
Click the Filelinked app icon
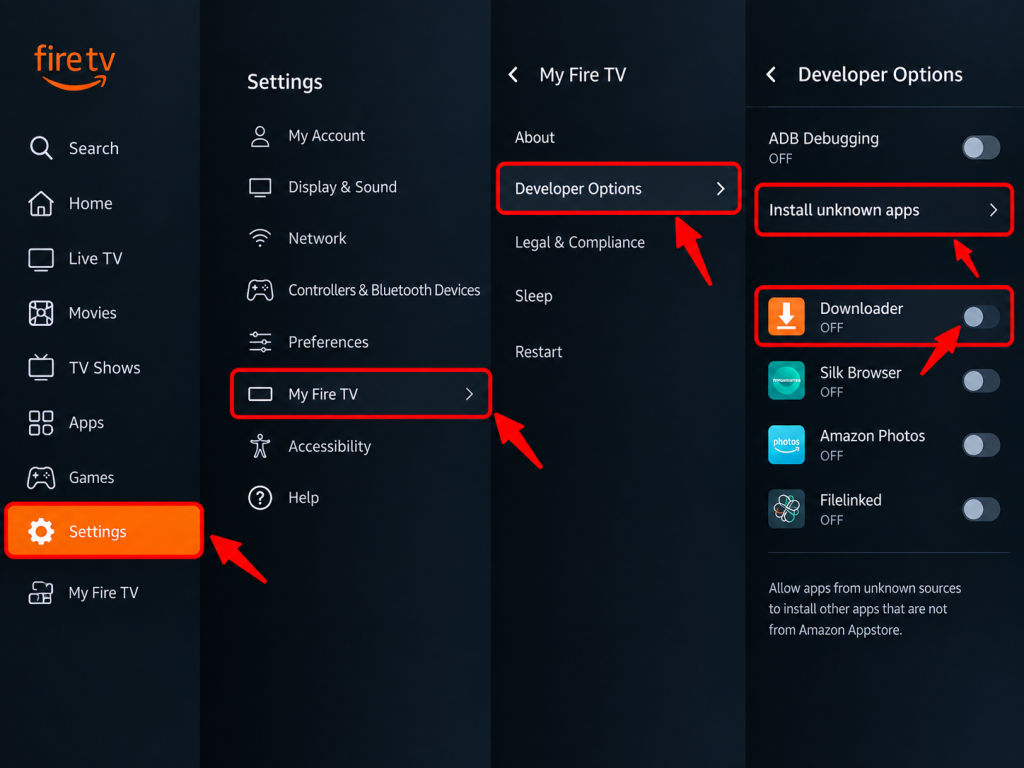pyautogui.click(x=786, y=509)
